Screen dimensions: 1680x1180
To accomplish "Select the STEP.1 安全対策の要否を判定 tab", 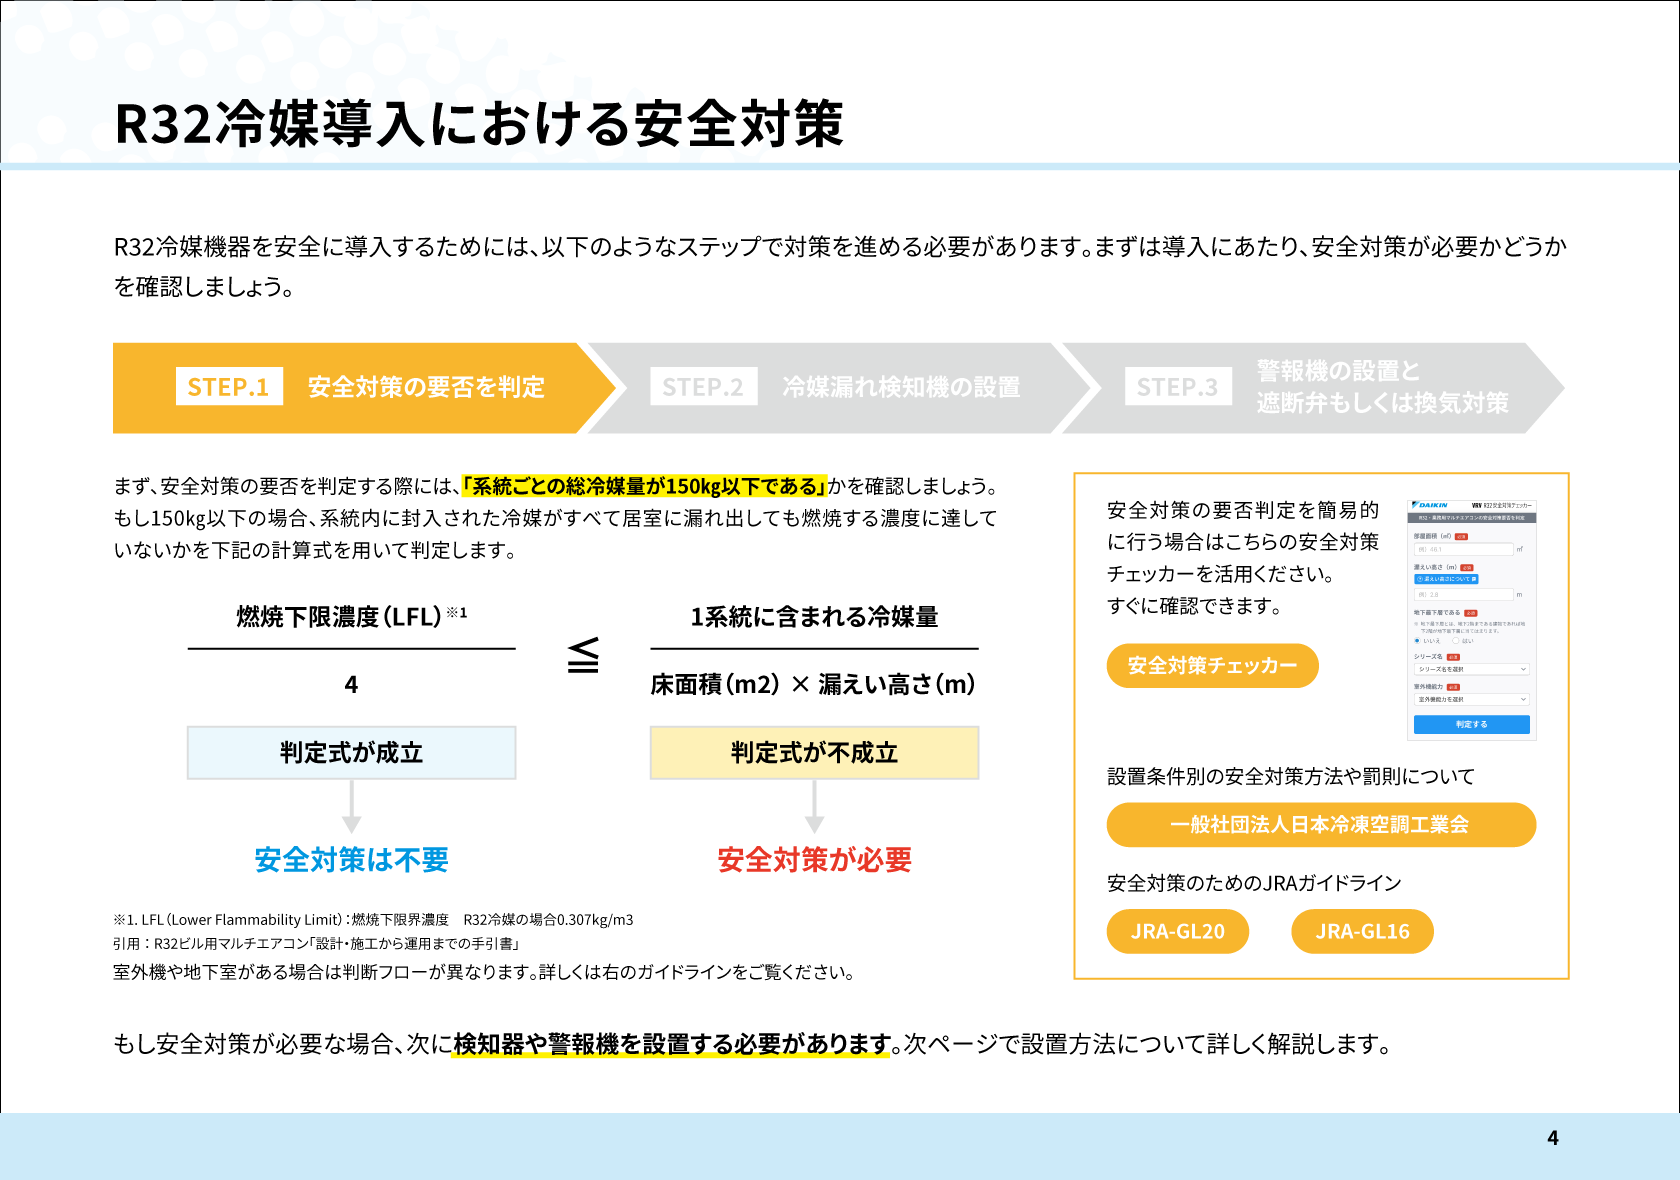I will 360,388.
